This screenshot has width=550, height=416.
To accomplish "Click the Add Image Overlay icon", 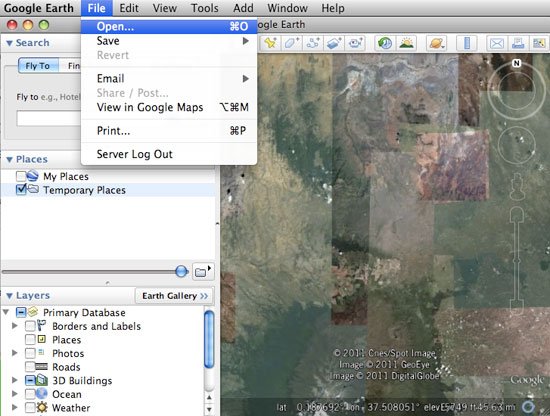I will point(334,43).
